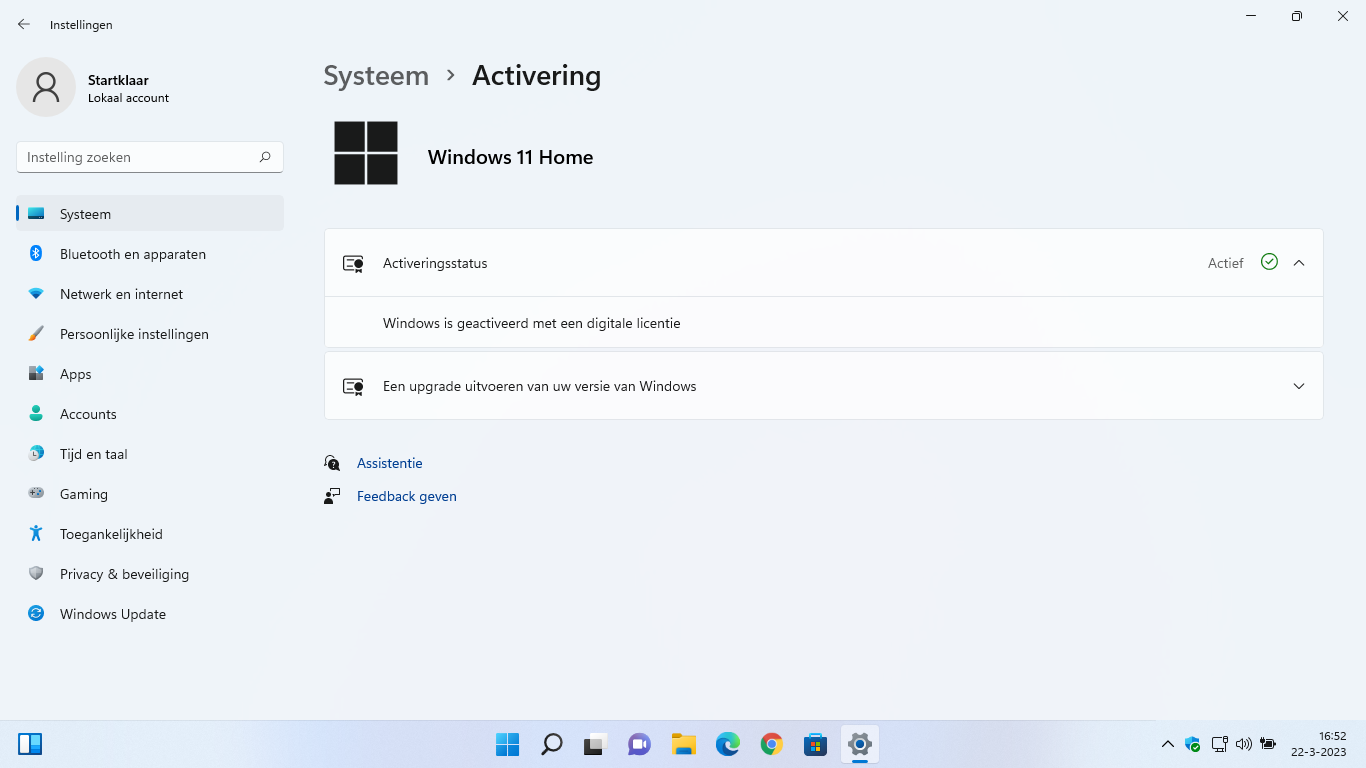Close the Instellingen window
Viewport: 1366px width, 768px height.
1343,16
